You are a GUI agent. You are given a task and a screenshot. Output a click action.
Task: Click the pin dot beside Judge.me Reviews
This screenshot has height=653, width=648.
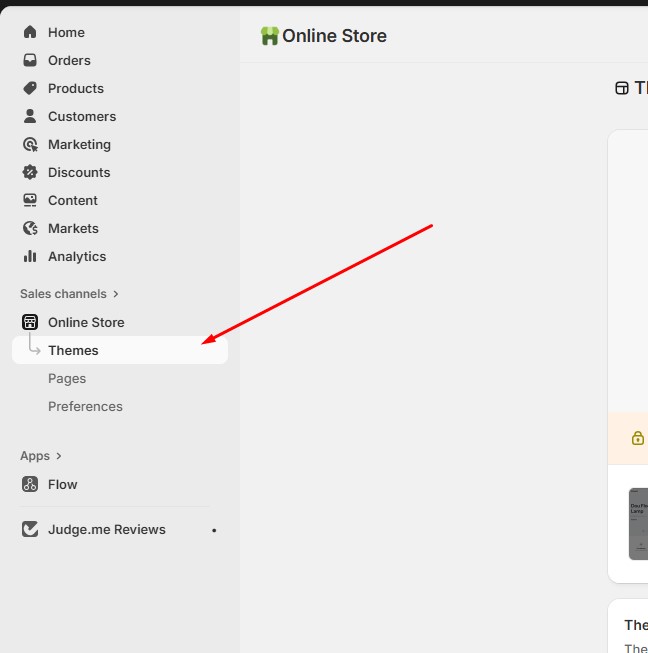214,530
